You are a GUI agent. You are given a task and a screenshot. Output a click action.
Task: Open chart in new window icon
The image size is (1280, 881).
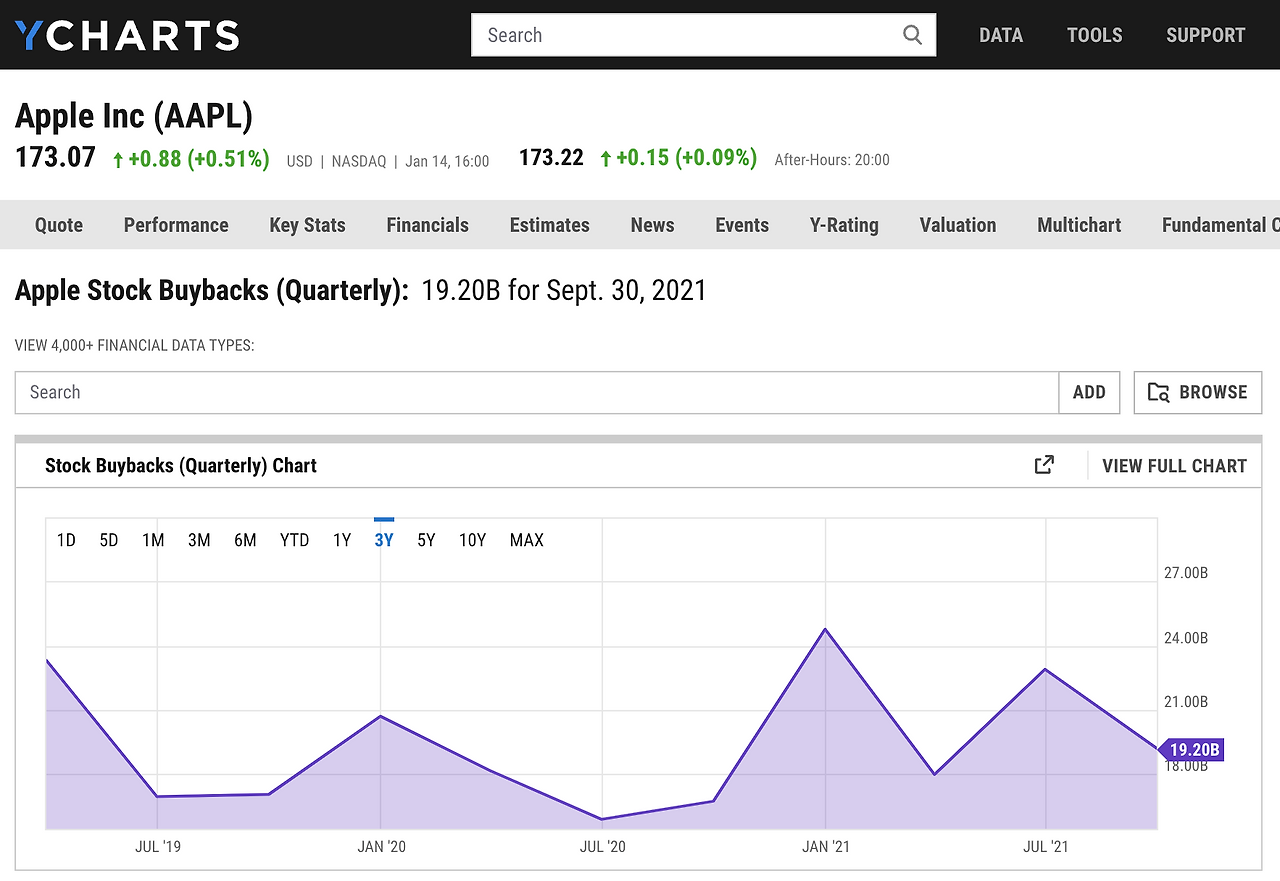pos(1044,465)
